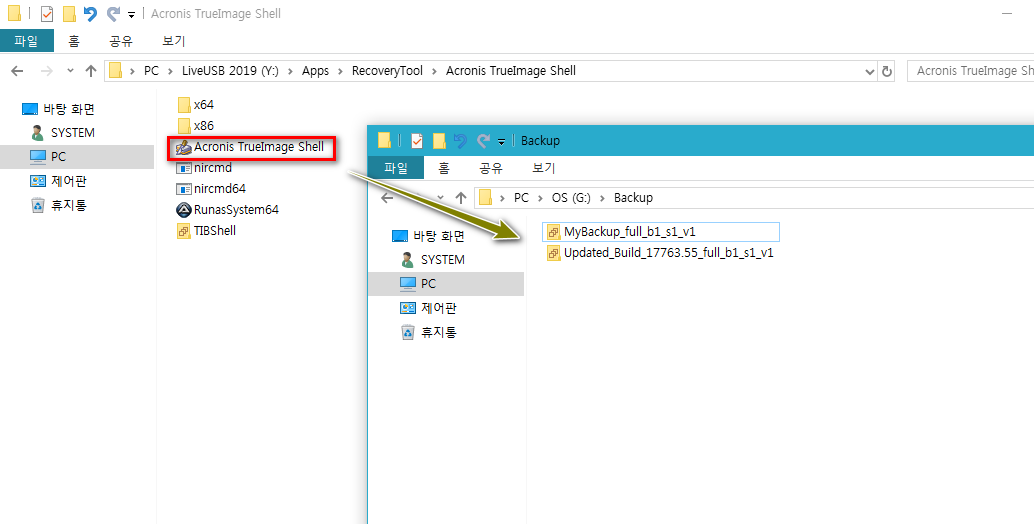Open 파일 tab in Acronis window ribbon
Screen dimensions: 1034x524
(x=26, y=41)
